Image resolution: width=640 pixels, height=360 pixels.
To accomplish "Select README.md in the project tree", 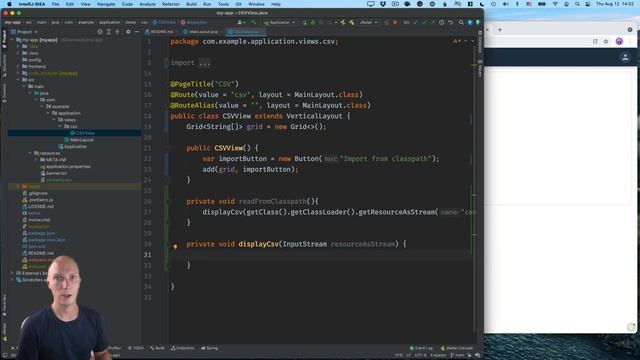I will (x=41, y=253).
